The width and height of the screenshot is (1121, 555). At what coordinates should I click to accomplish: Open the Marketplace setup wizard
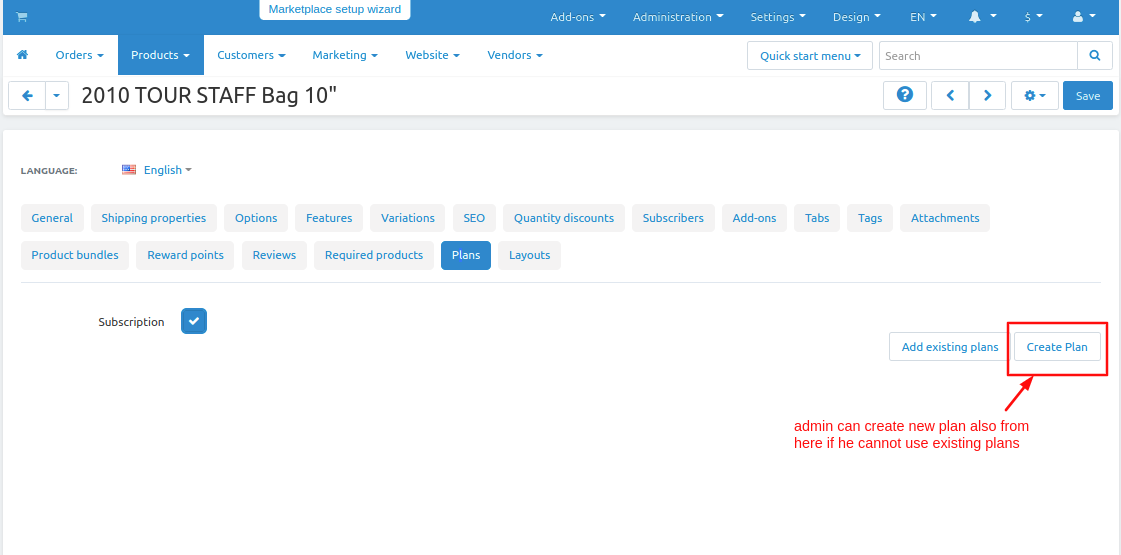(335, 9)
